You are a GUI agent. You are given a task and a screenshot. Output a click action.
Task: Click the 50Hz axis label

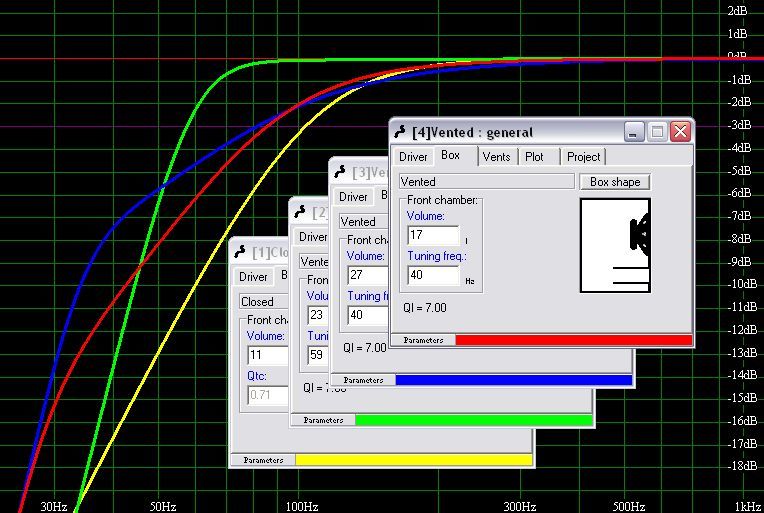[163, 507]
